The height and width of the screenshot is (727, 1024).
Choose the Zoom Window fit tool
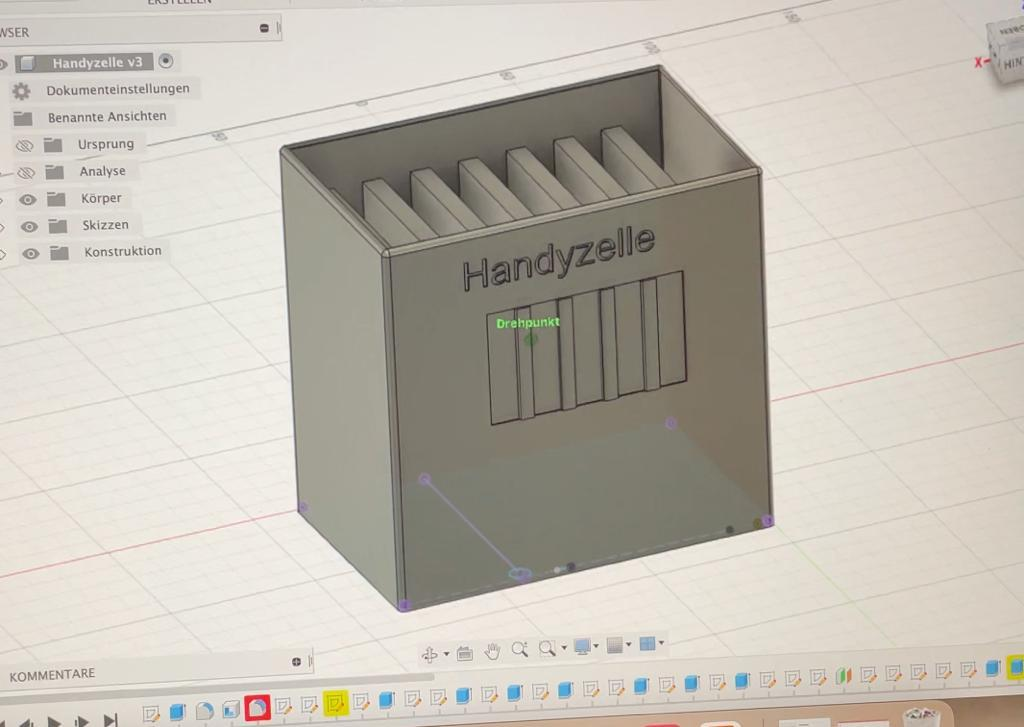547,648
